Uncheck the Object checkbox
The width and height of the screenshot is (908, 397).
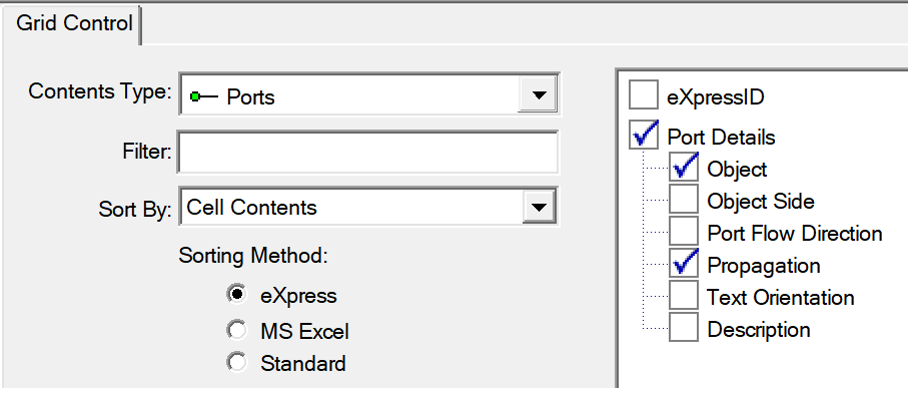684,167
